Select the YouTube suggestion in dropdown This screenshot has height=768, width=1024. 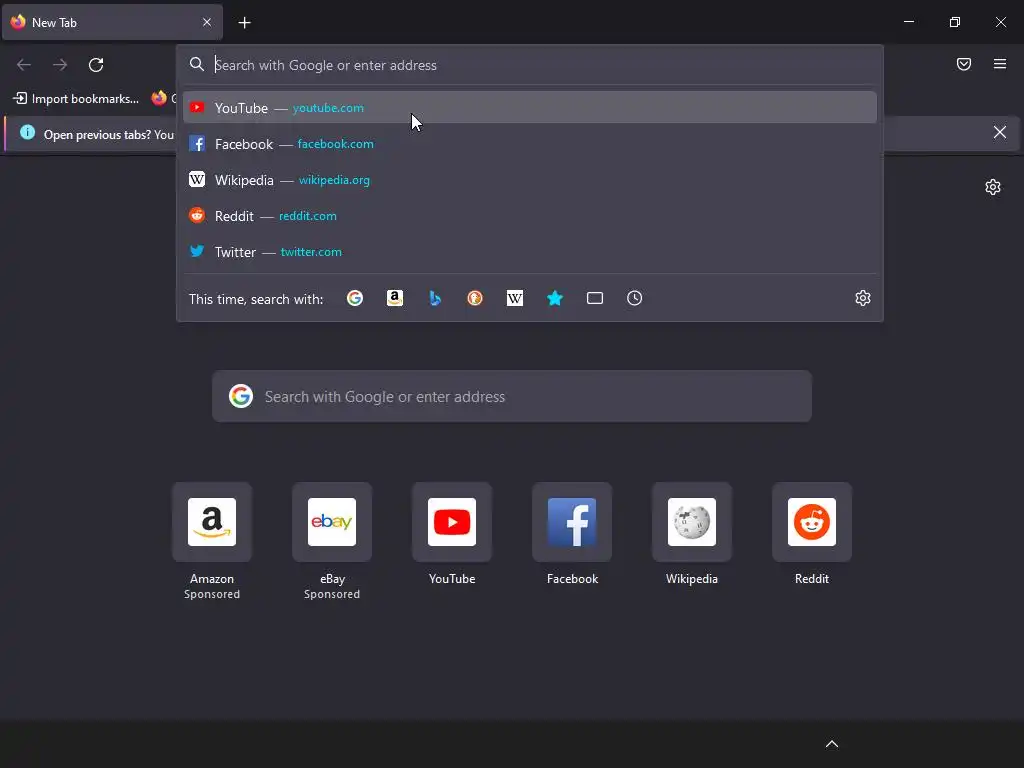530,108
